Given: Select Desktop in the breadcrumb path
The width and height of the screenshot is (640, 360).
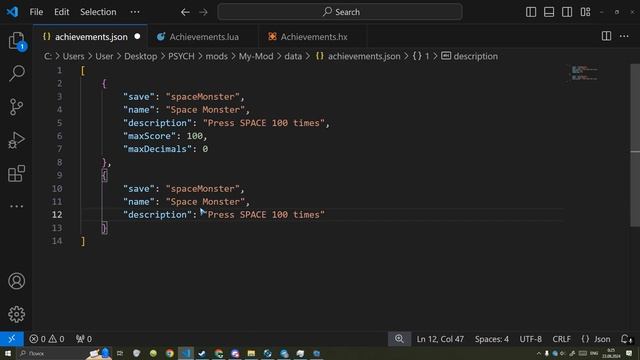Looking at the screenshot, I should 140,56.
